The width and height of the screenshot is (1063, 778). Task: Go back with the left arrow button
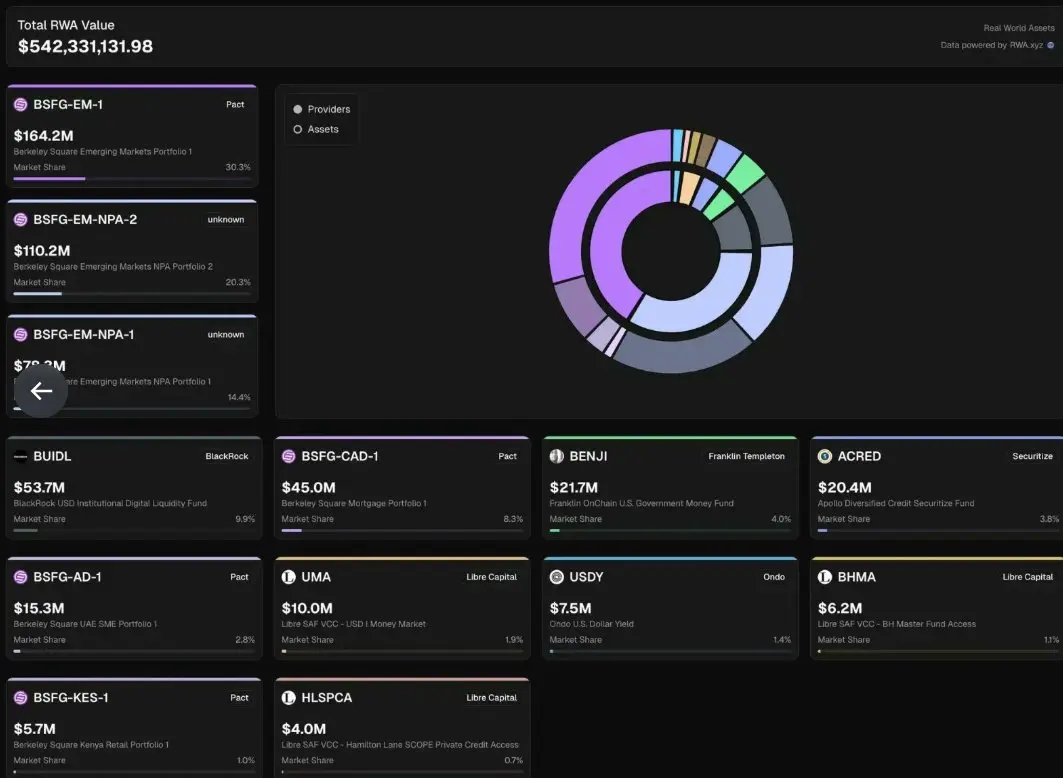pyautogui.click(x=41, y=391)
